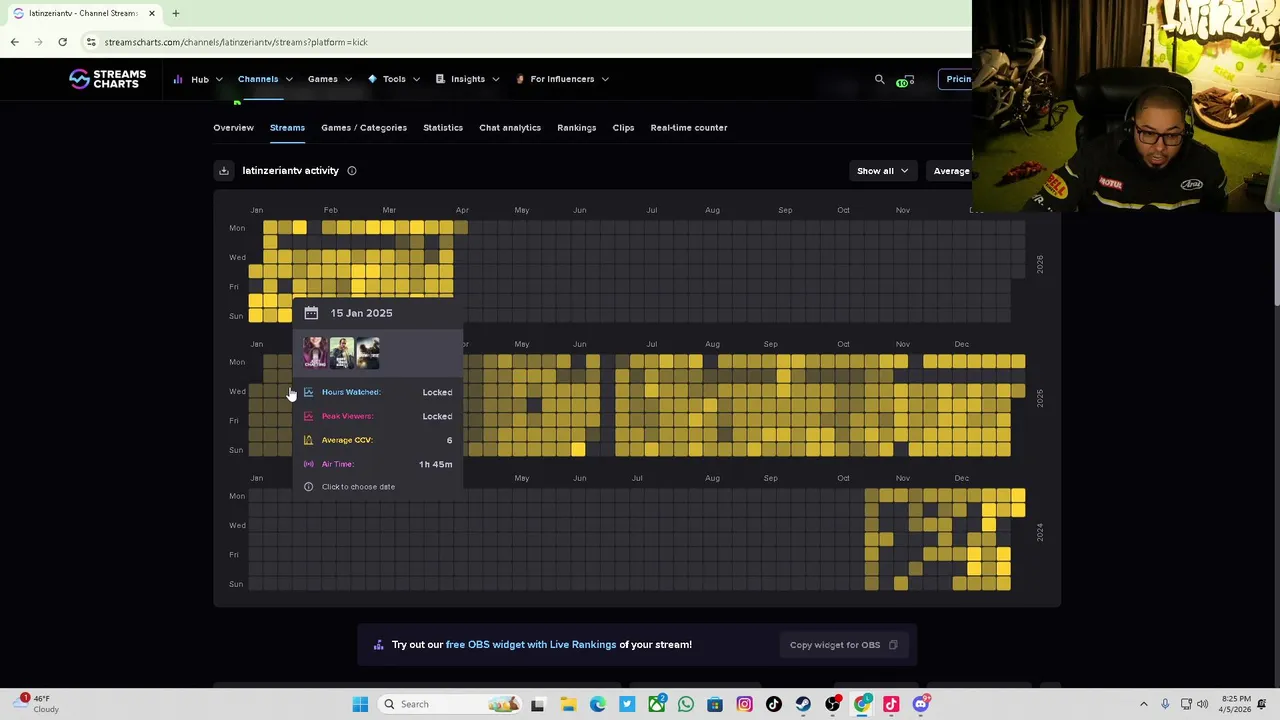
Task: Click the calendar icon beside 15 Jan 2025
Action: coord(311,313)
